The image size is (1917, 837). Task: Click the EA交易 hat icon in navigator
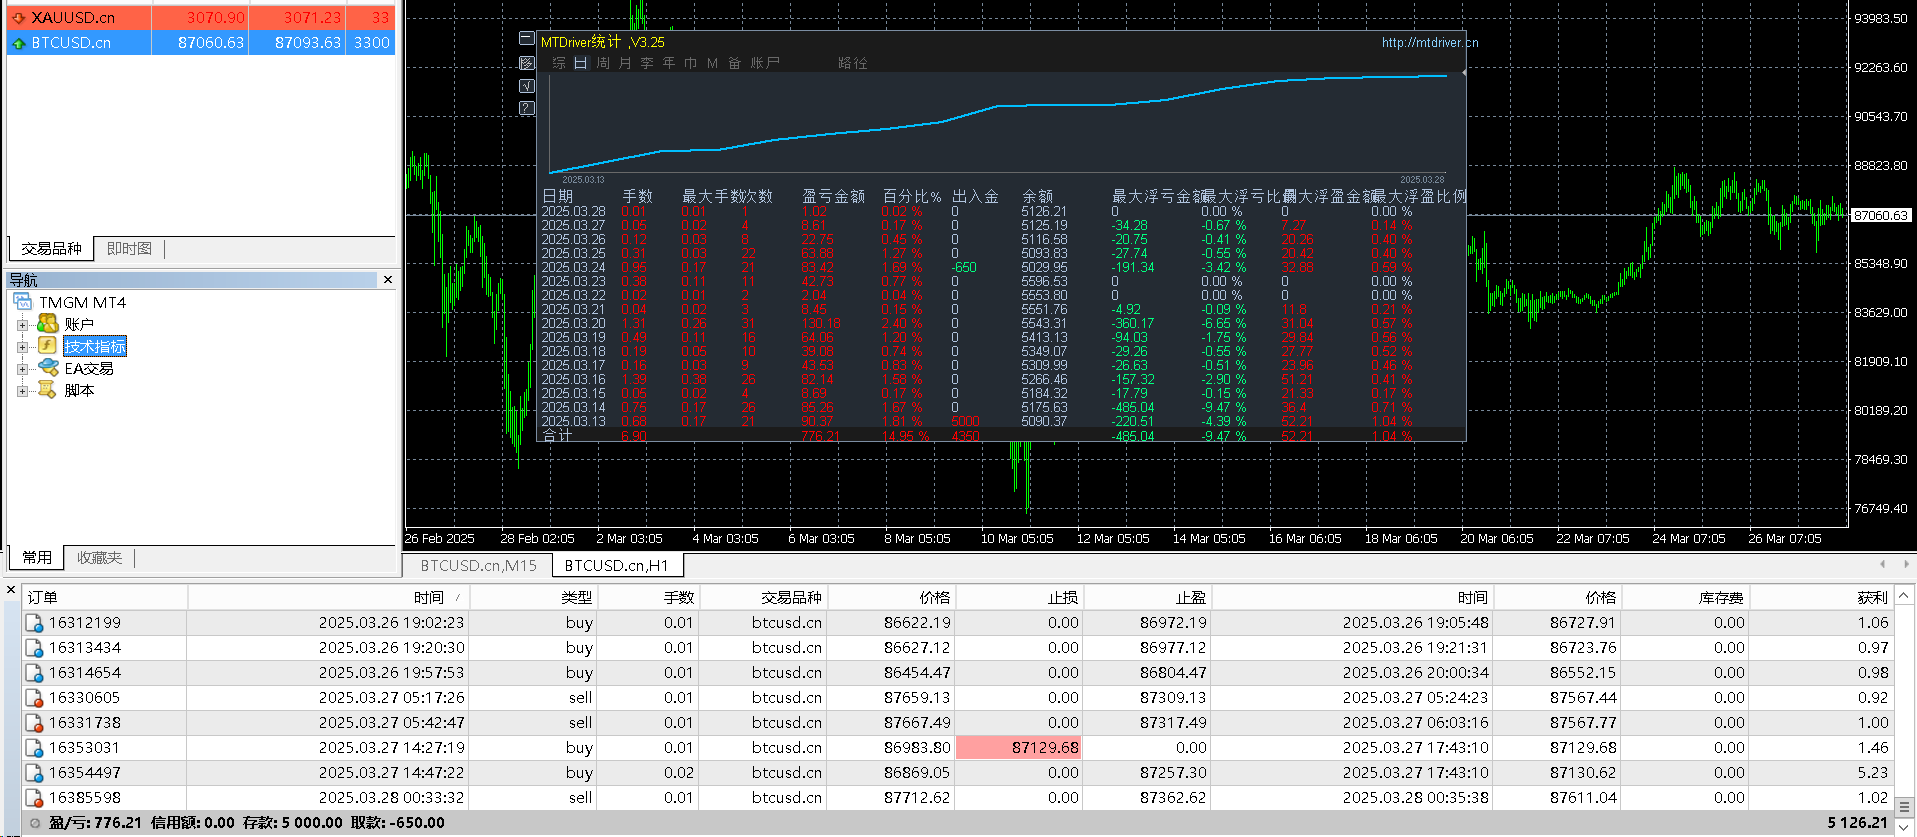tap(48, 368)
